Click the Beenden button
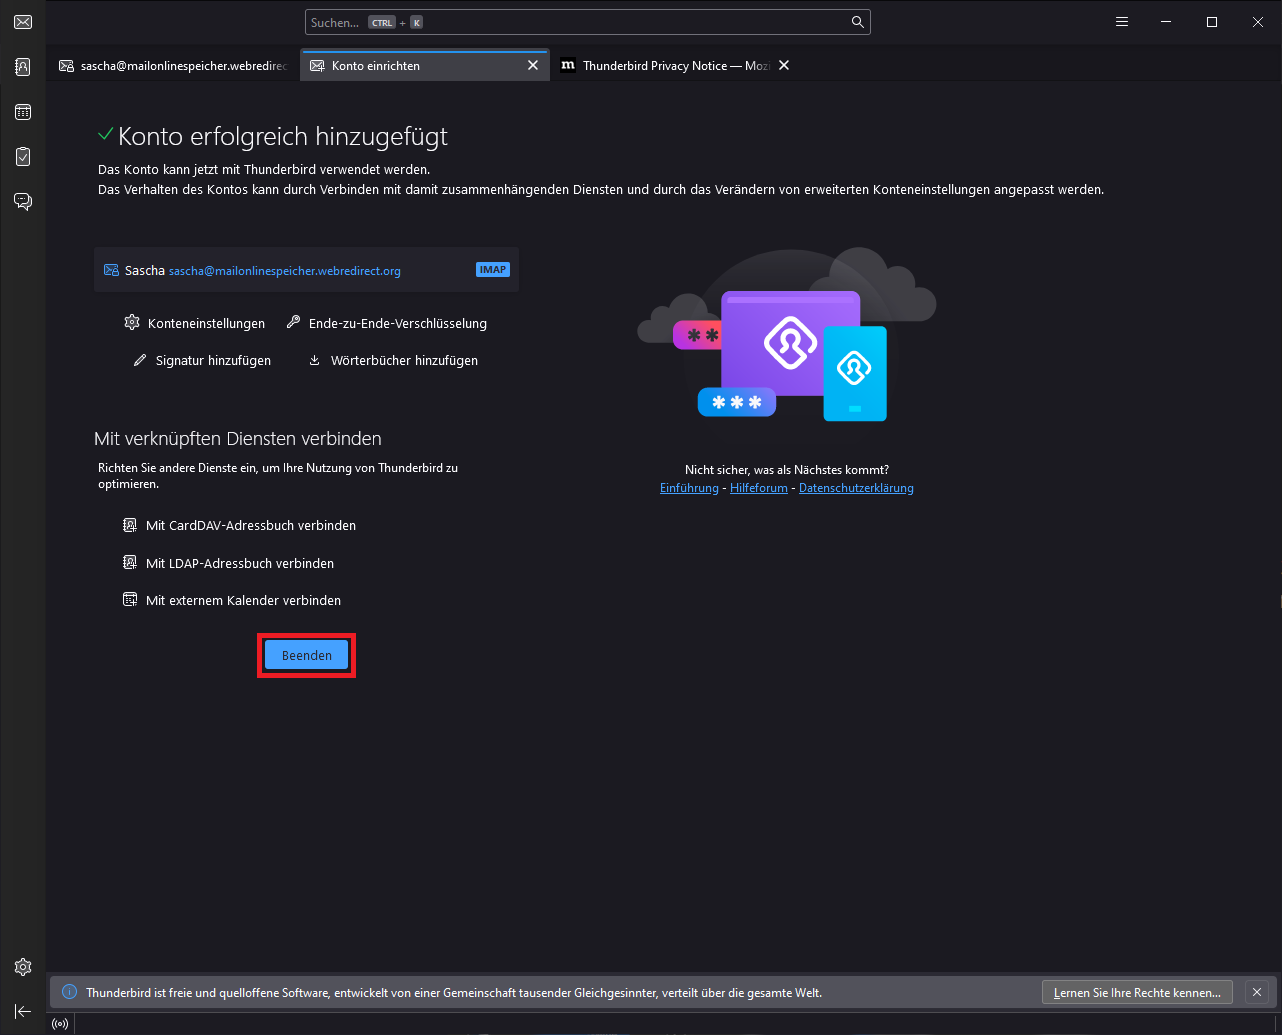Image resolution: width=1282 pixels, height=1035 pixels. tap(307, 655)
